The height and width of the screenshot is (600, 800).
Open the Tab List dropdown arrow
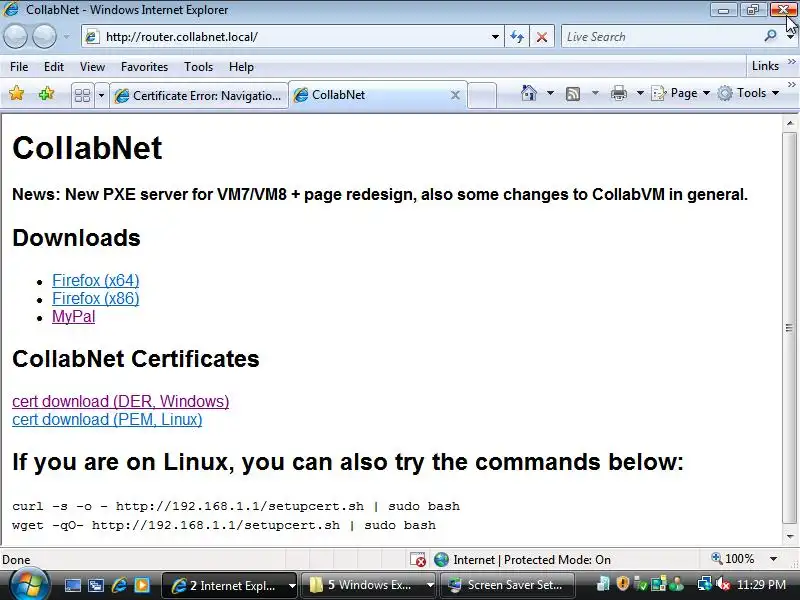click(x=101, y=95)
